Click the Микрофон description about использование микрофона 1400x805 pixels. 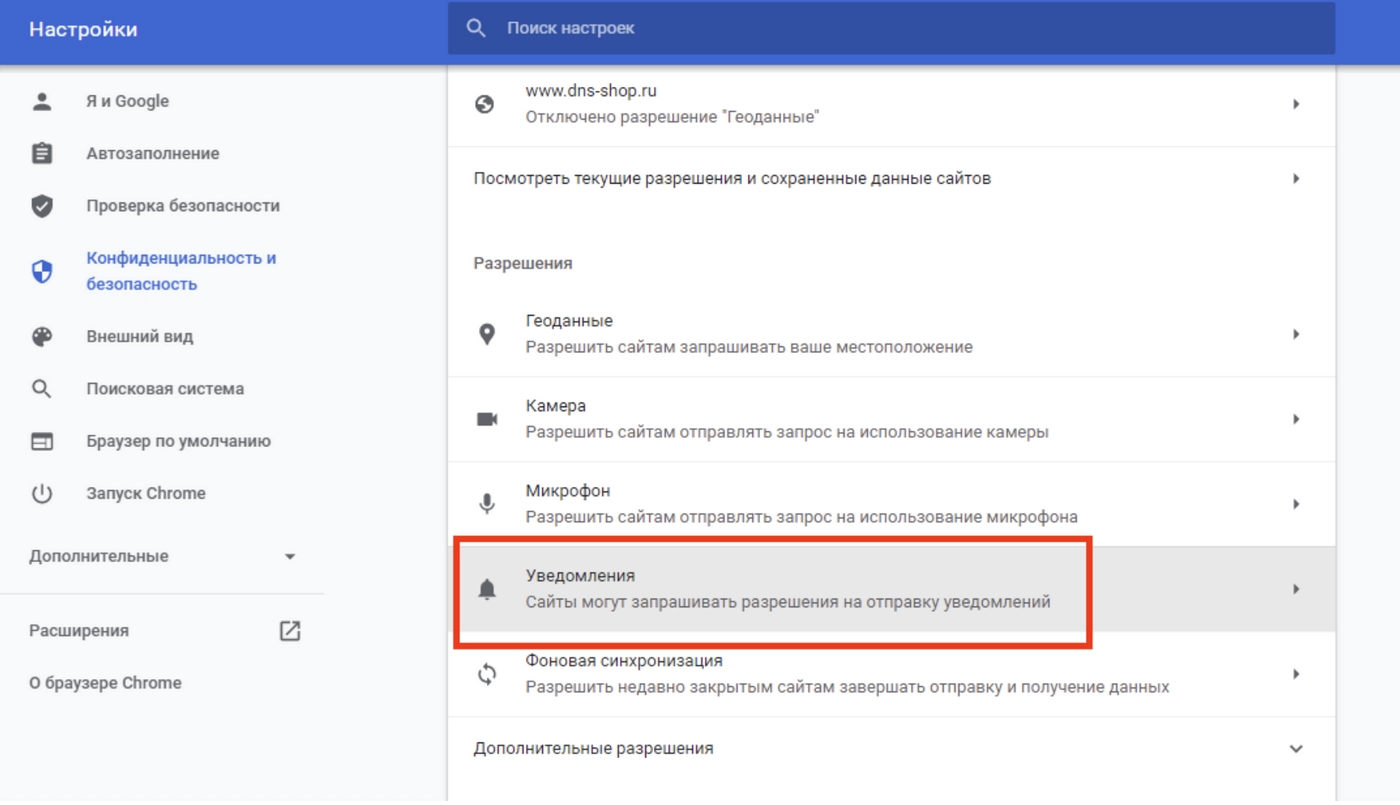click(x=802, y=517)
